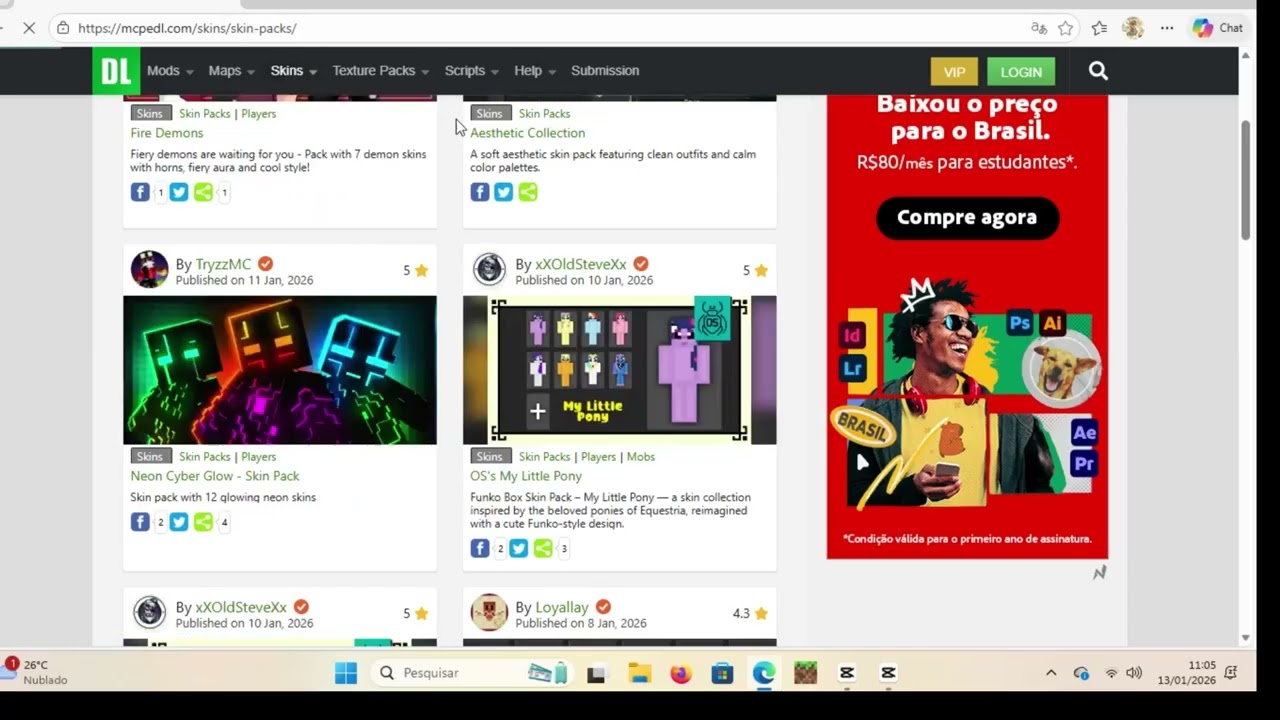Viewport: 1280px width, 720px height.
Task: Click the VIP button
Action: [x=954, y=71]
